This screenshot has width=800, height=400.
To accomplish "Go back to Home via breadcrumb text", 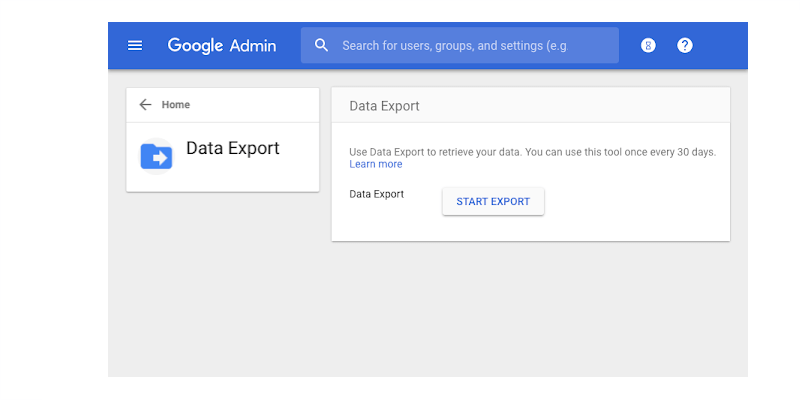I will tap(176, 104).
